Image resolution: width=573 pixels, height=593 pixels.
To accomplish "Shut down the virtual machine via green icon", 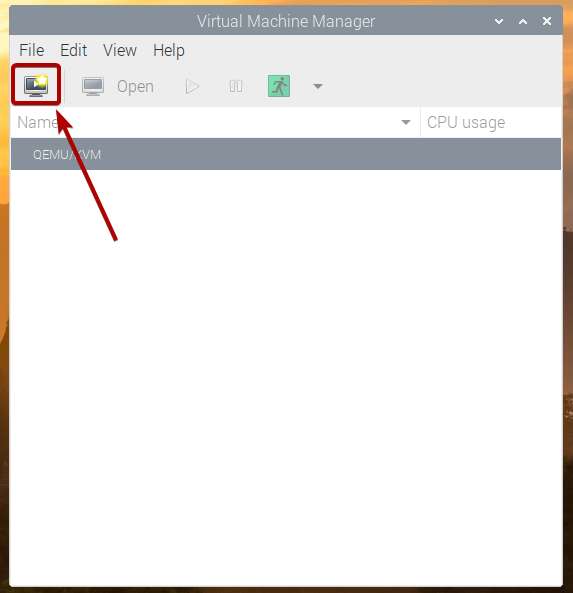I will coord(279,86).
